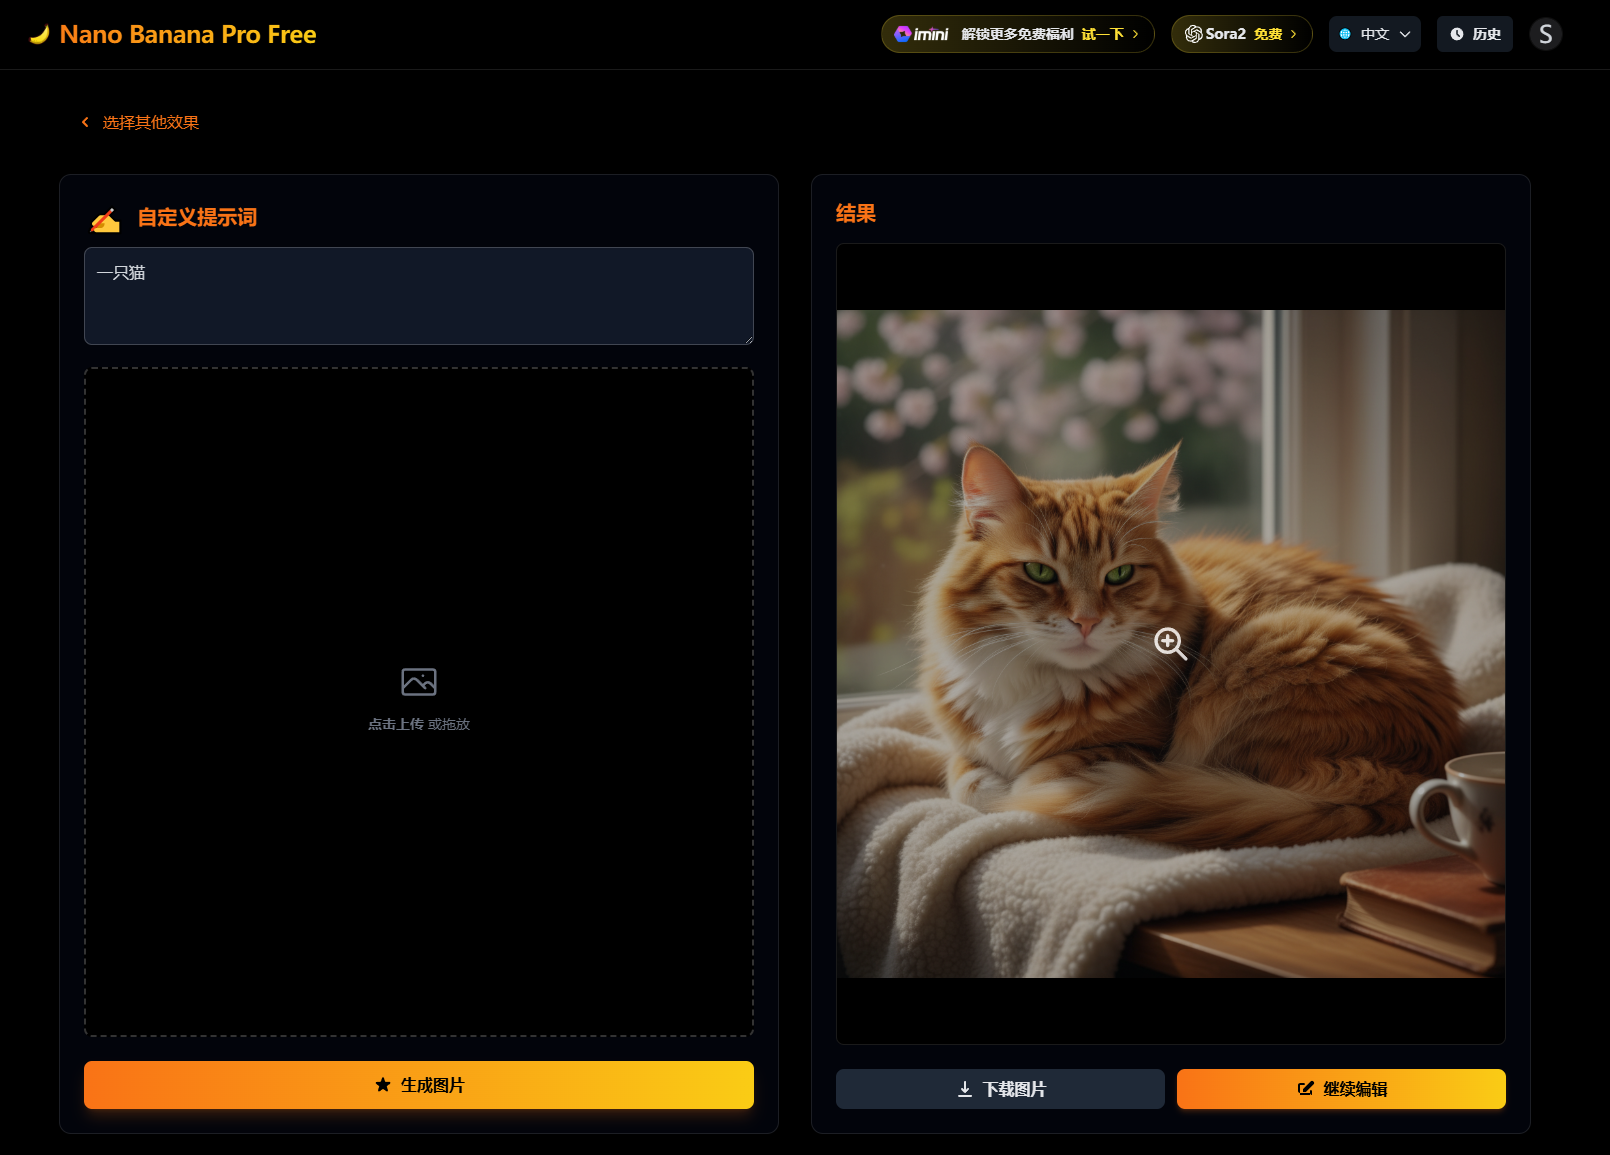Click the back chevron before 选择其他效果

click(x=85, y=122)
